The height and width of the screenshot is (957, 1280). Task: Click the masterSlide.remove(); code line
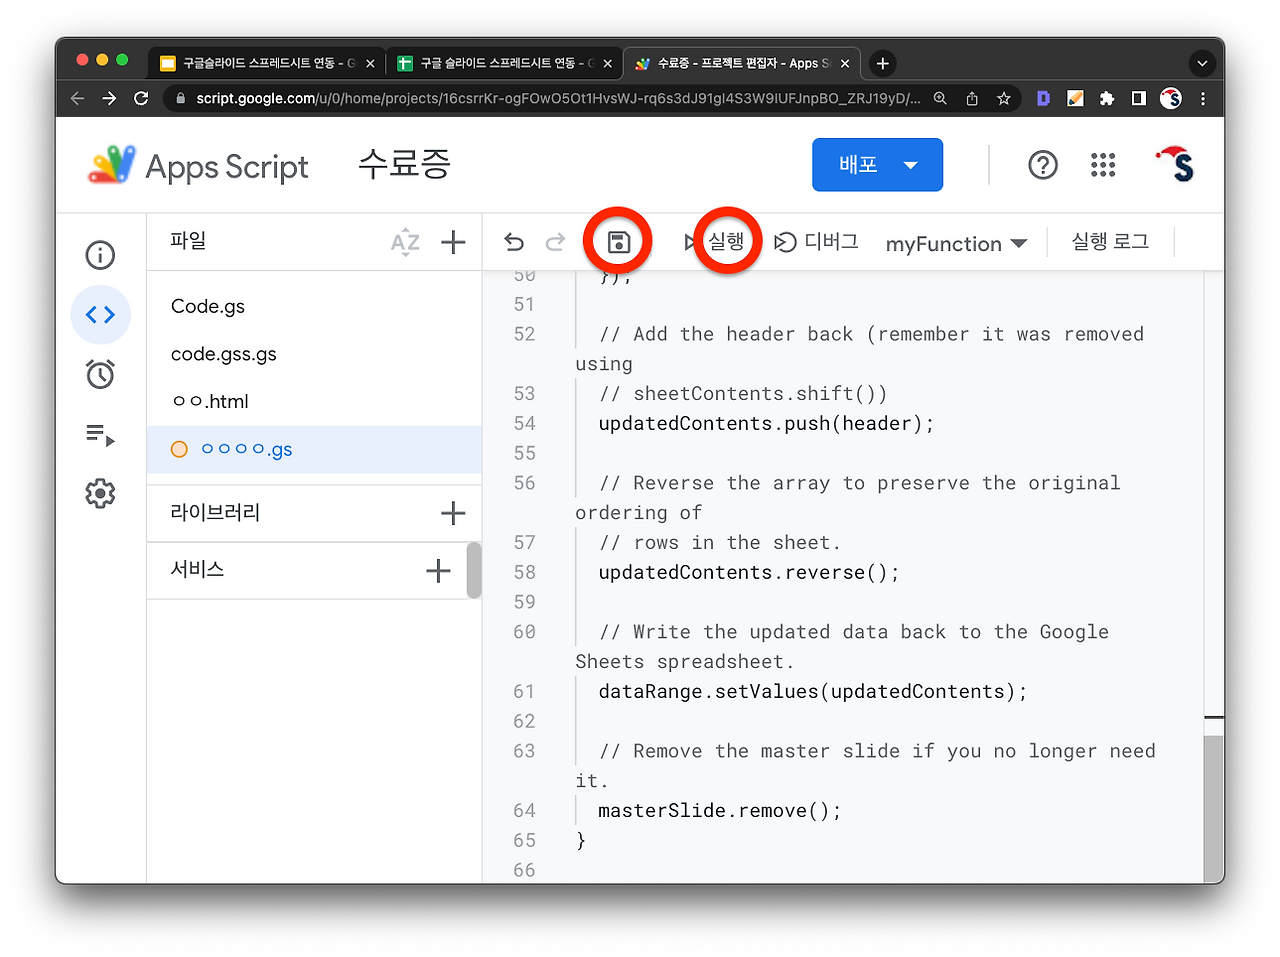(720, 810)
